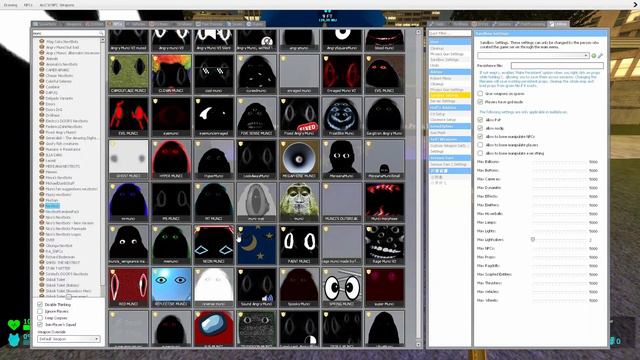Toggle the Join Player's Squad checkbox
Image resolution: width=640 pixels, height=360 pixels.
pos(40,324)
